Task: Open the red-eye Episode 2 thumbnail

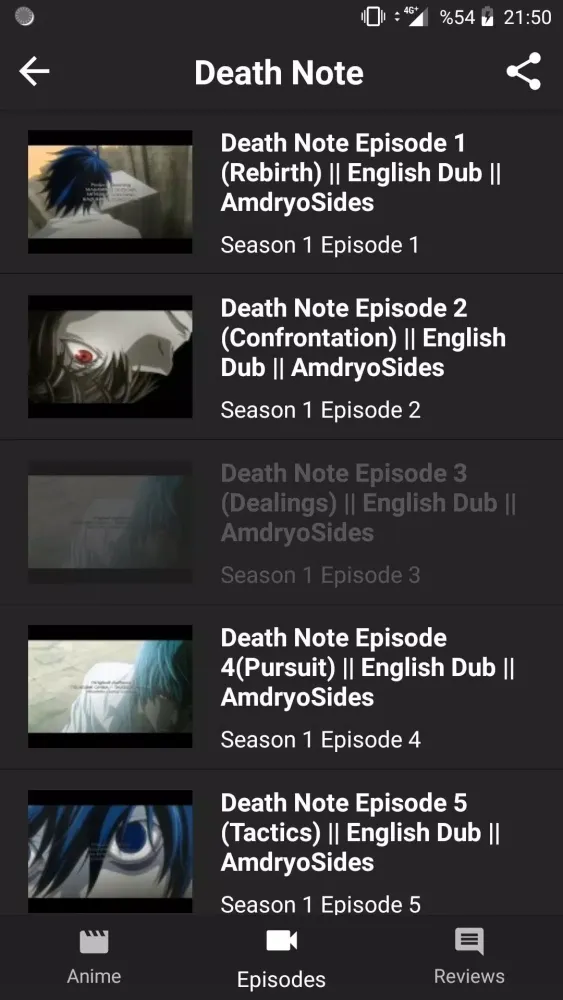Action: point(110,357)
